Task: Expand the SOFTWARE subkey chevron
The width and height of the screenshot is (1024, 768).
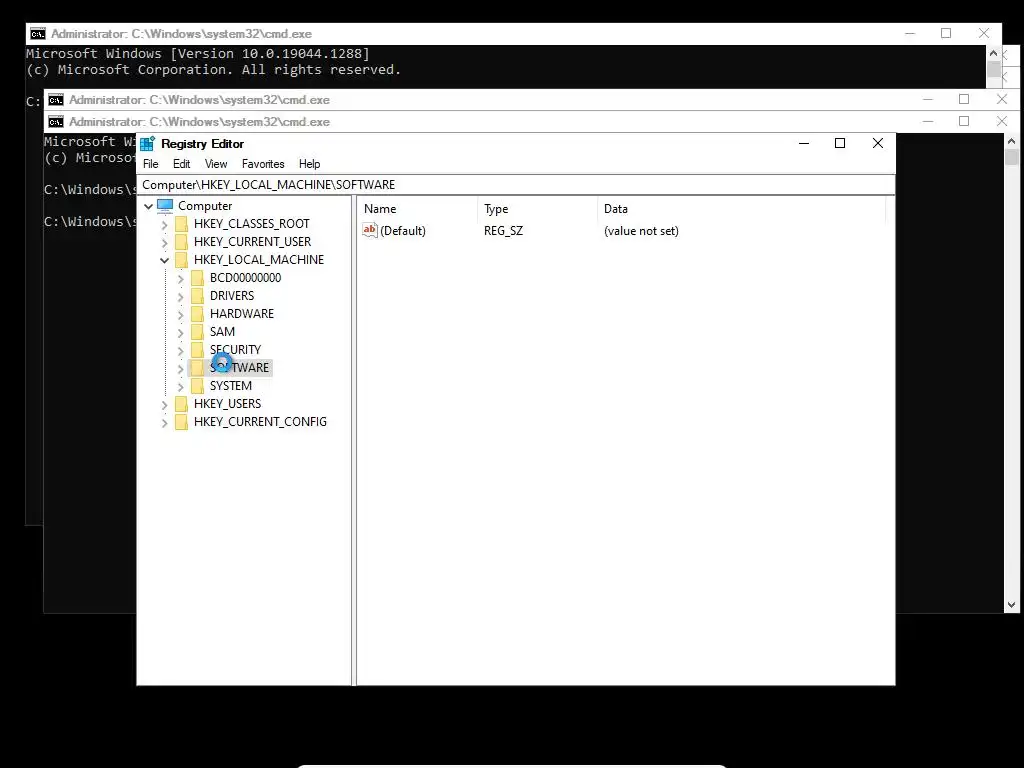Action: coord(180,368)
